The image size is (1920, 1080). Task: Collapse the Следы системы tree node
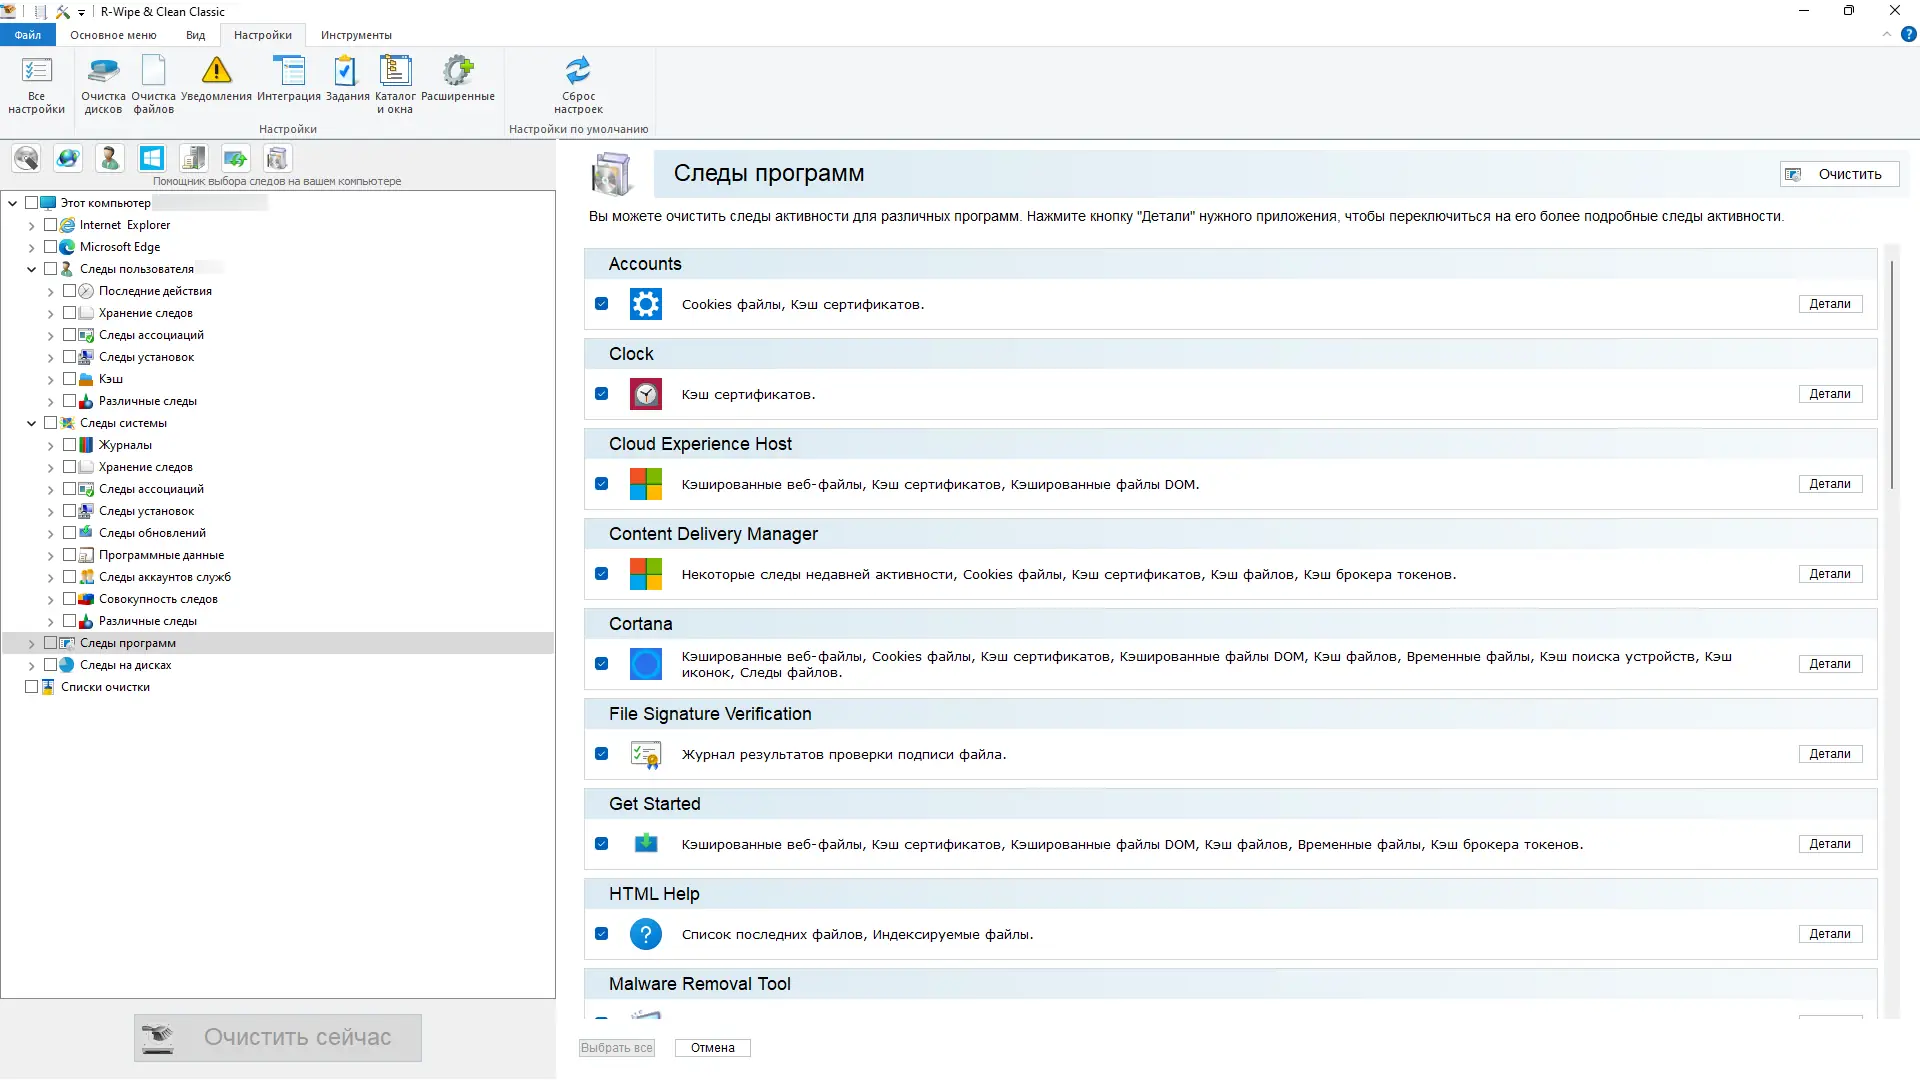pyautogui.click(x=31, y=424)
